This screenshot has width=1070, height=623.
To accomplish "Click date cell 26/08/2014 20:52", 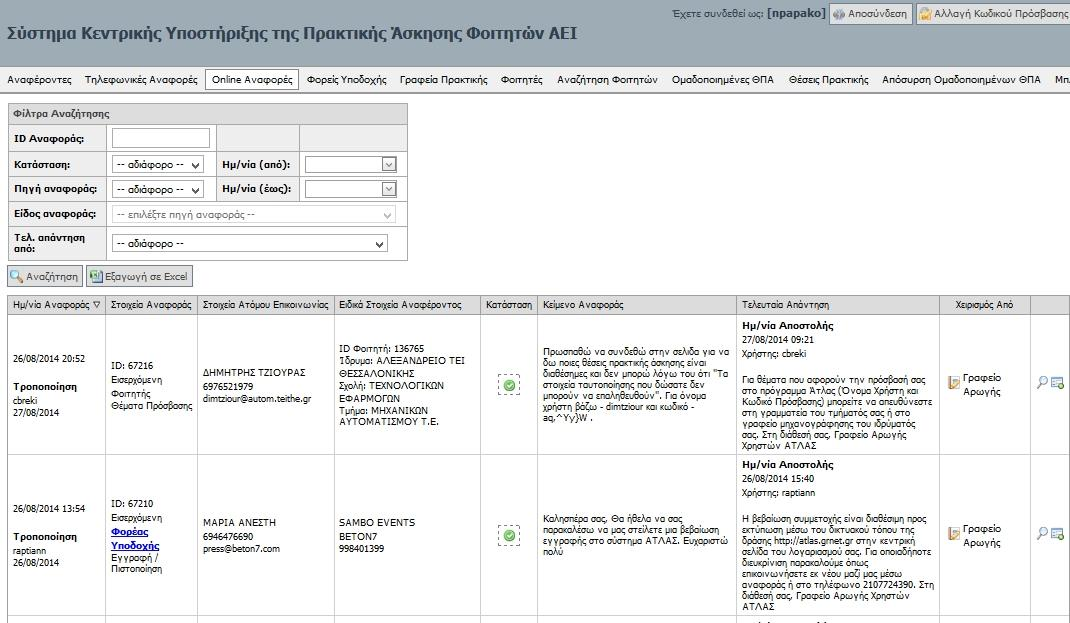I will coord(49,359).
